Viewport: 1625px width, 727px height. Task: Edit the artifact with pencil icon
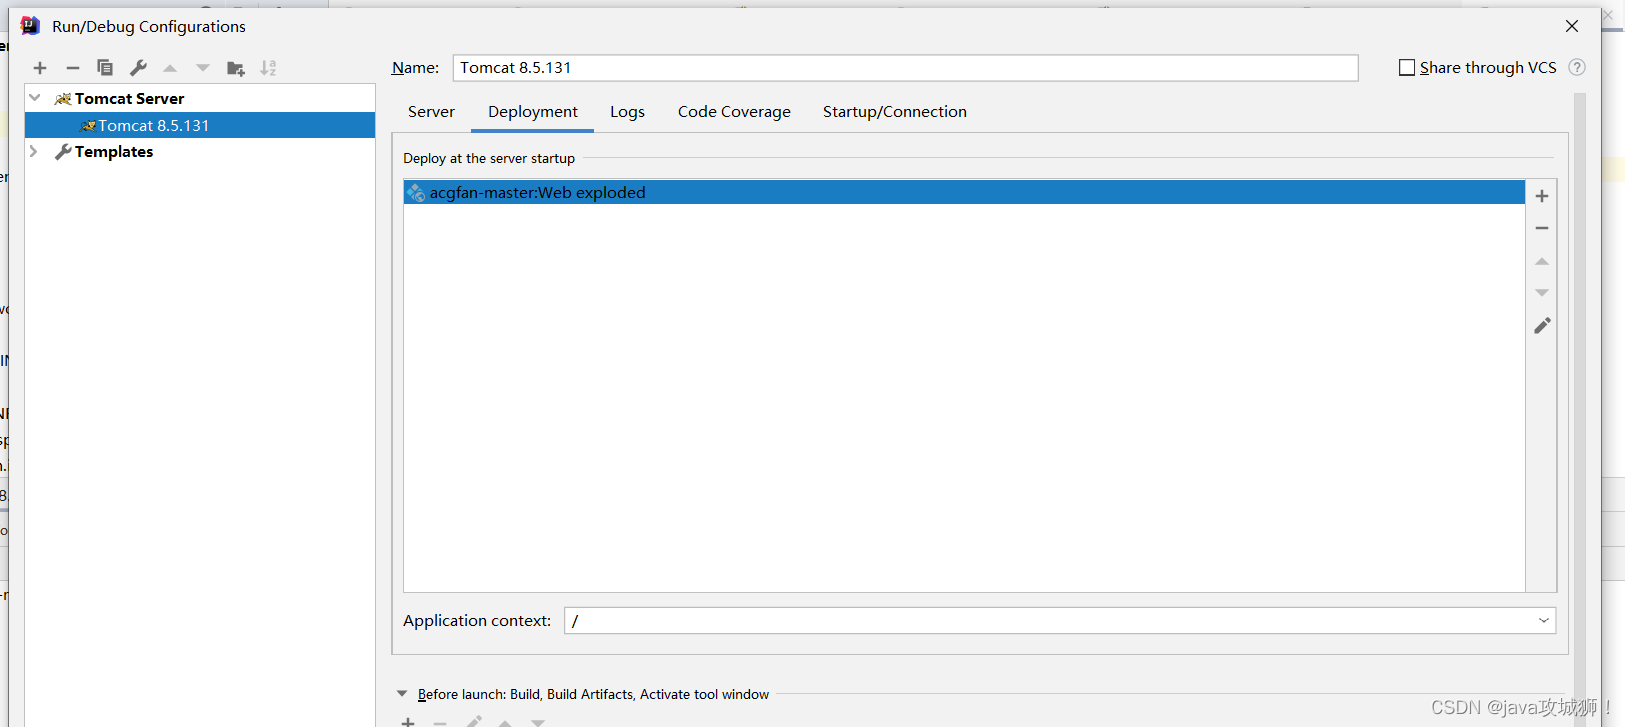tap(1542, 326)
